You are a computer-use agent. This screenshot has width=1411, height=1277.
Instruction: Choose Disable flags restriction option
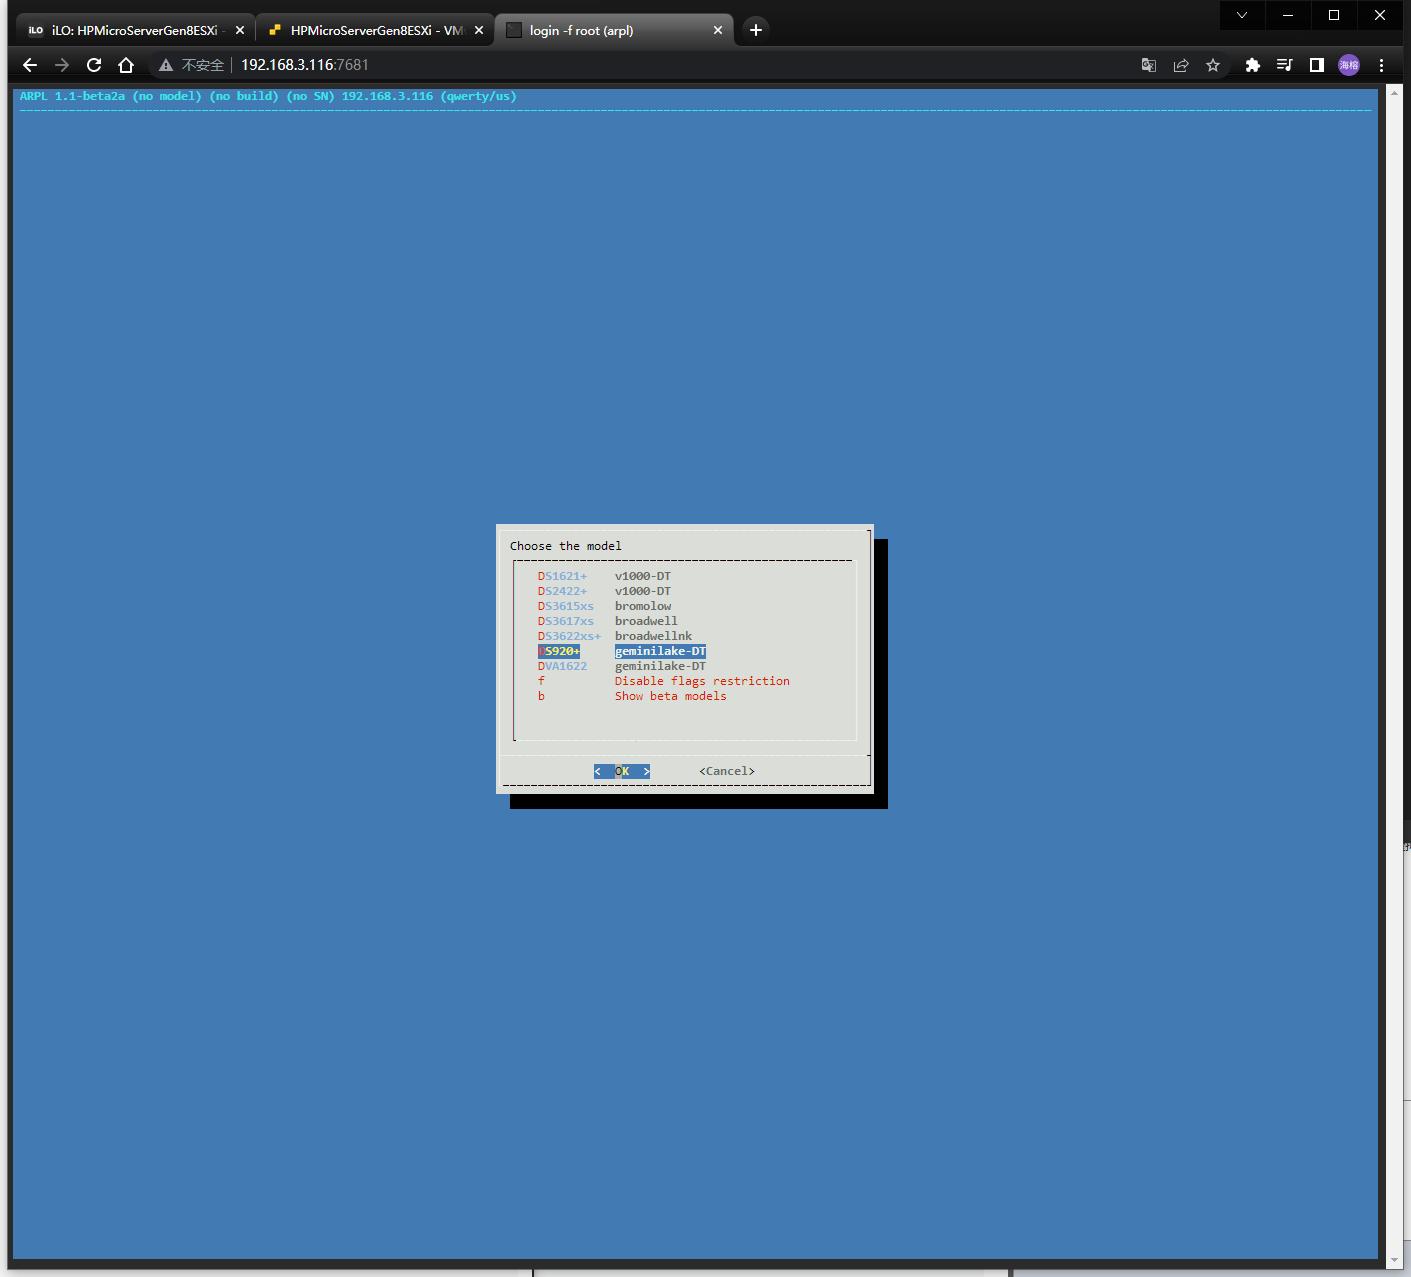coord(701,681)
